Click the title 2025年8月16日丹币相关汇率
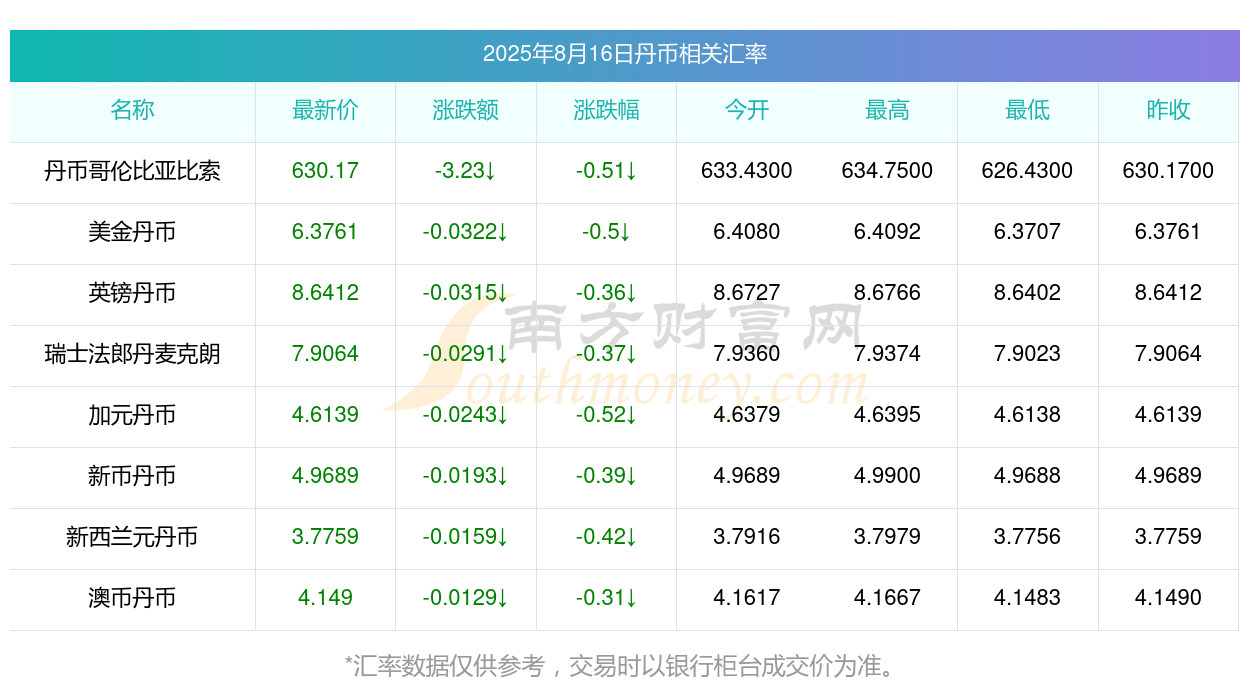This screenshot has height=698, width=1250. [625, 54]
